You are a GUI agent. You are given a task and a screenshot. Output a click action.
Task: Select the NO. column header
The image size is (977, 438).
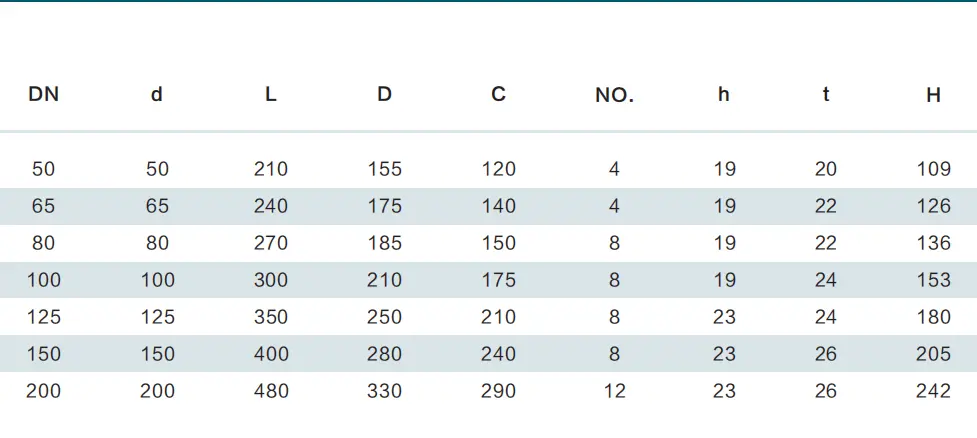click(614, 95)
